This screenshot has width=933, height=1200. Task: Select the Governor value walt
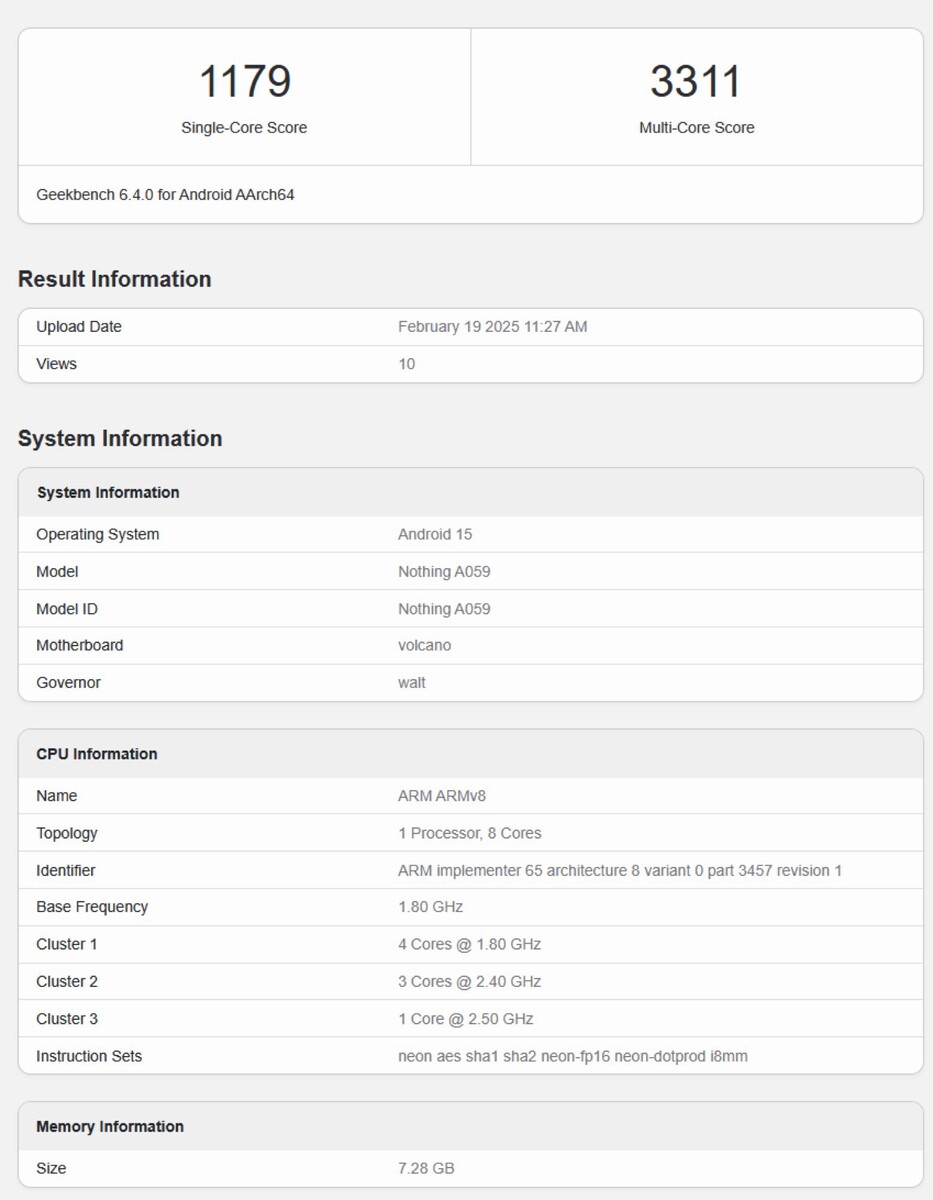point(412,683)
